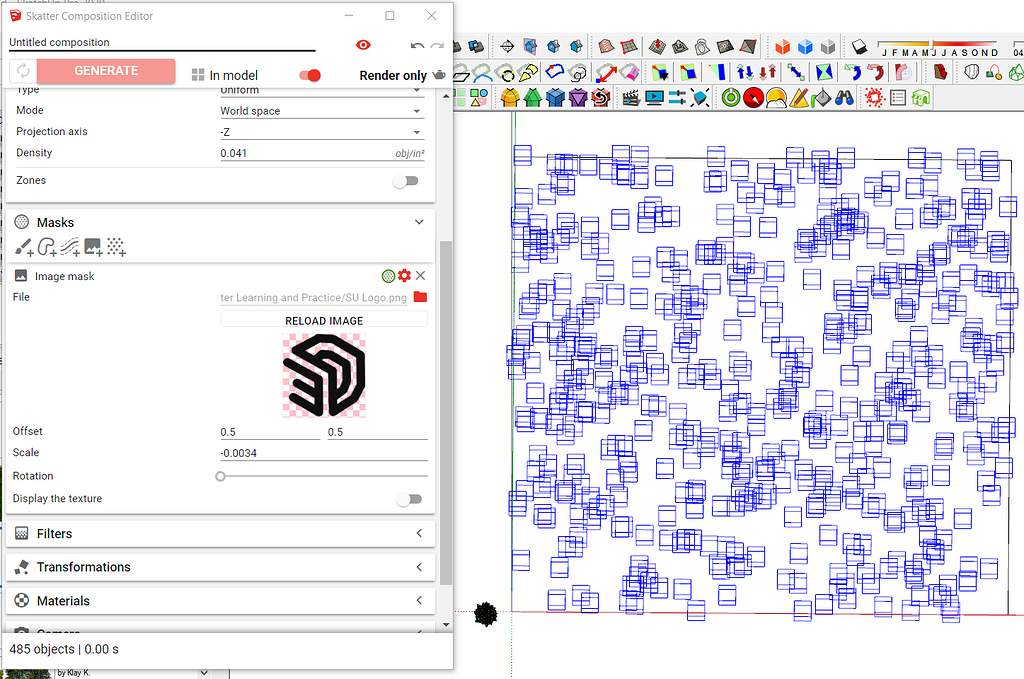Open Image mask settings gear

click(x=404, y=276)
